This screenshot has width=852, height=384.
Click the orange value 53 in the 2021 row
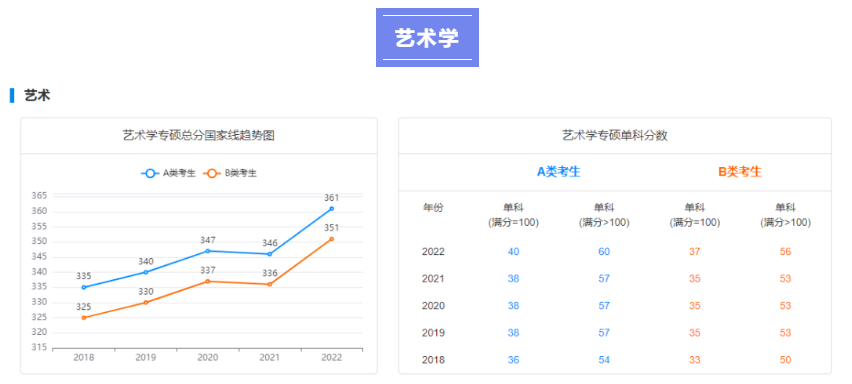(785, 279)
